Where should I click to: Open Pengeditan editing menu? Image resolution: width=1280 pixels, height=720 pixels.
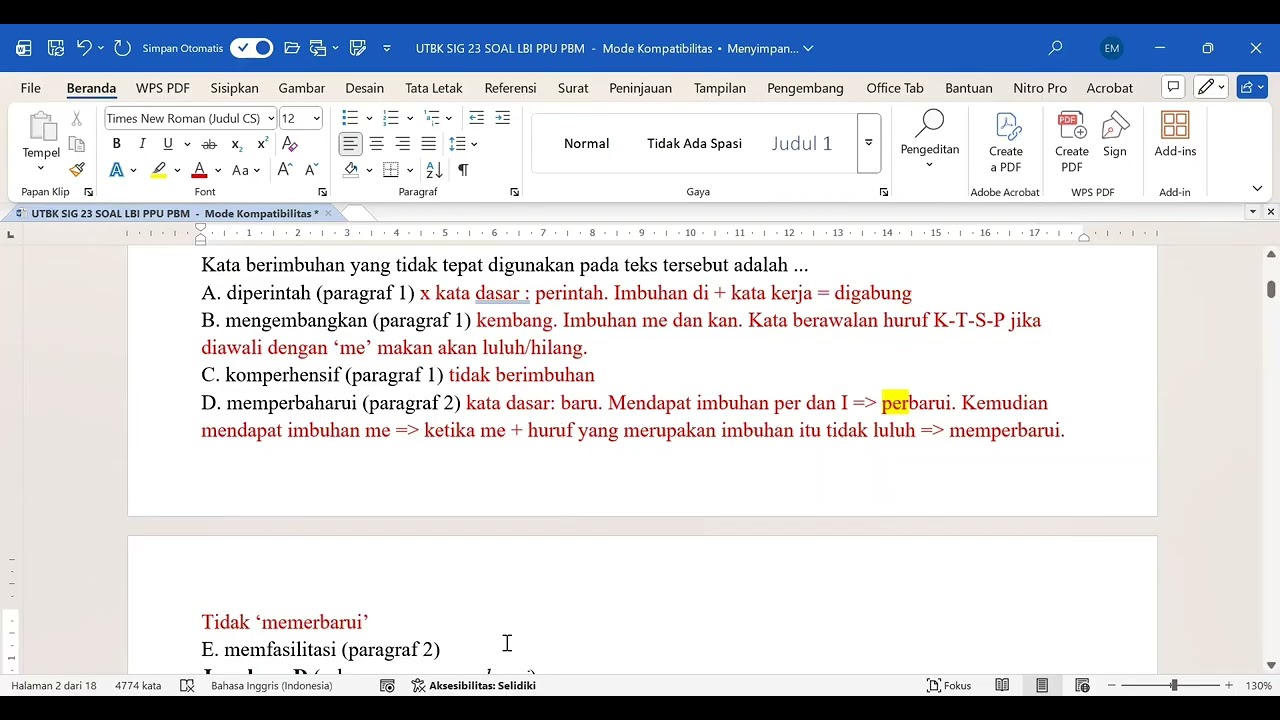930,140
